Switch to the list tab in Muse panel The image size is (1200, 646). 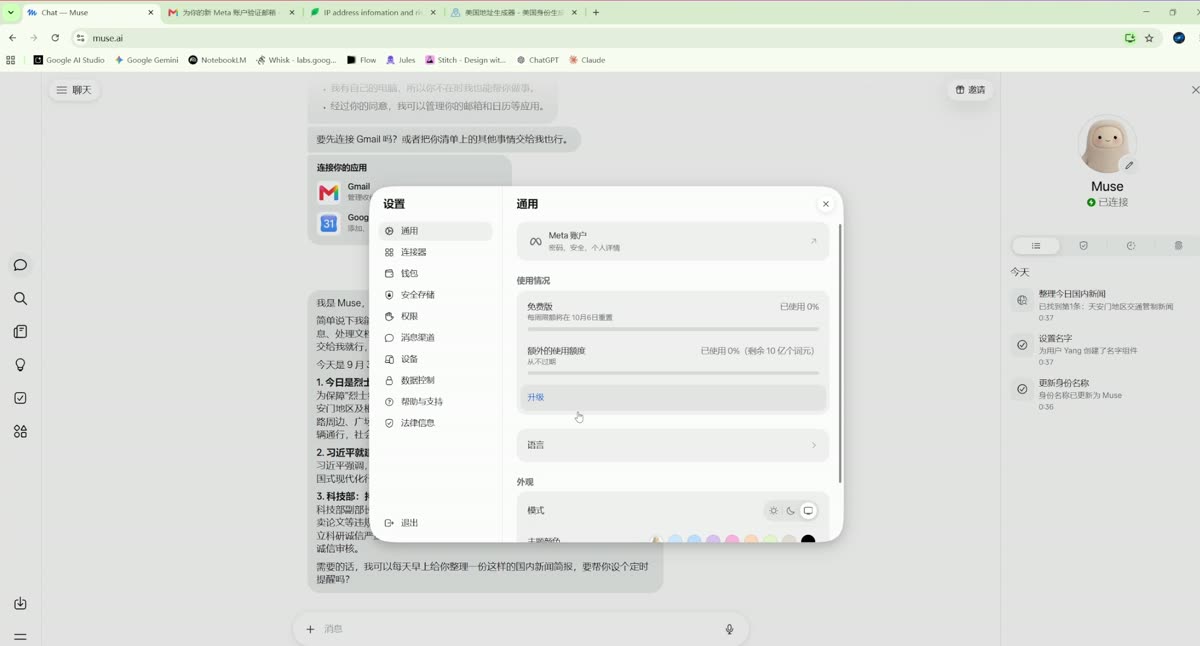click(1036, 246)
